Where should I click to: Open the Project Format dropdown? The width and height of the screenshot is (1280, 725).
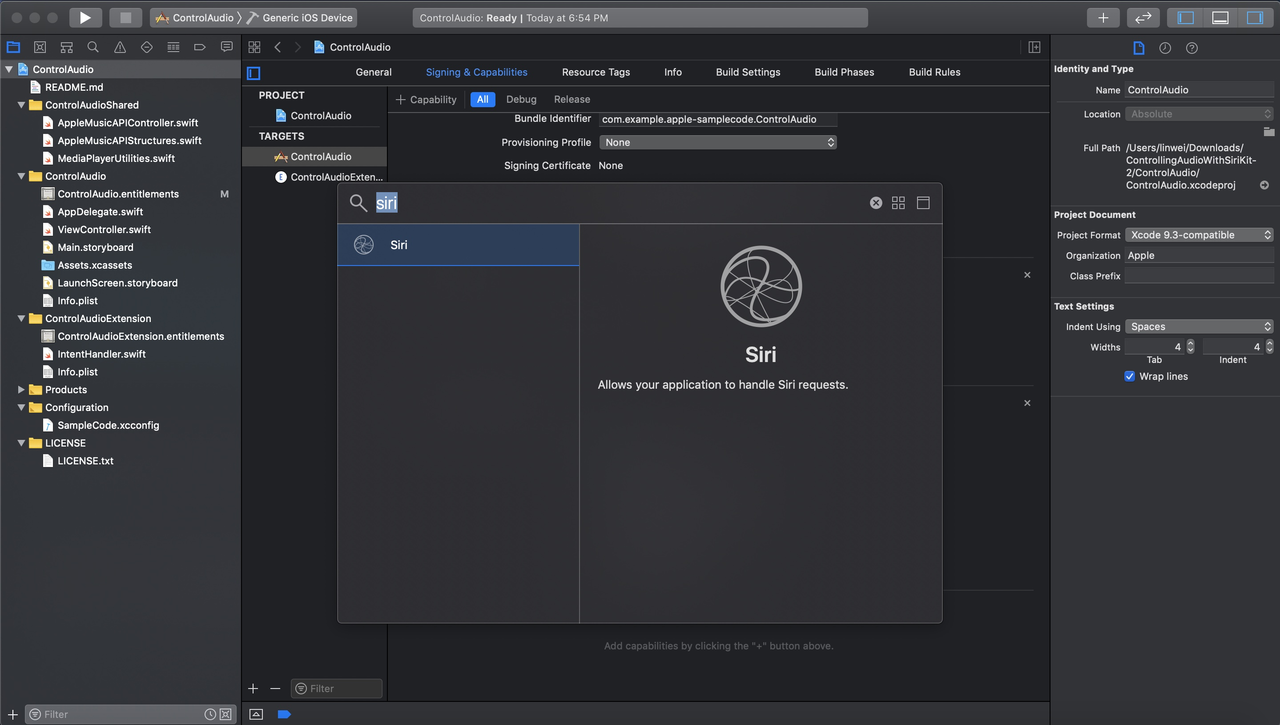(x=1199, y=235)
